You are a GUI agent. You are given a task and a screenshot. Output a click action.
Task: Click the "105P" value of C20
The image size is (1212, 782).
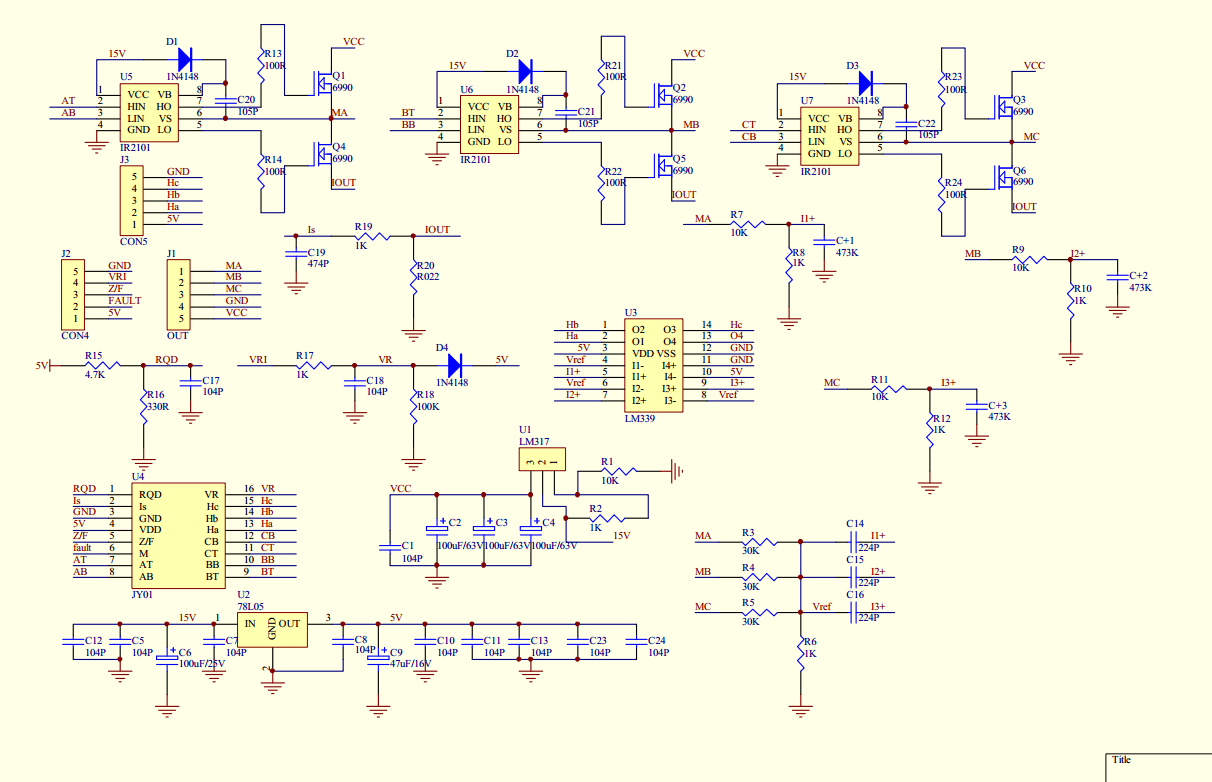(x=248, y=111)
